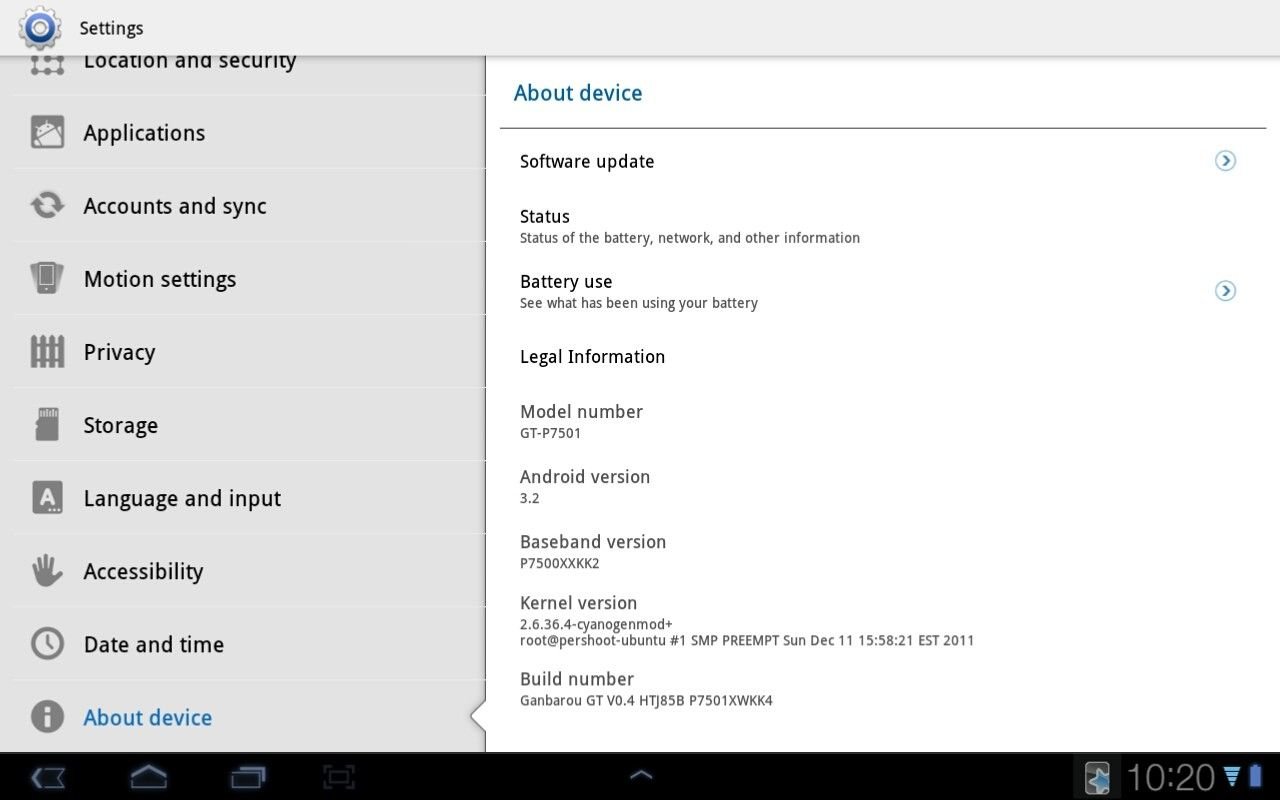The width and height of the screenshot is (1280, 800).
Task: Tap the battery status icon
Action: tap(1255, 776)
